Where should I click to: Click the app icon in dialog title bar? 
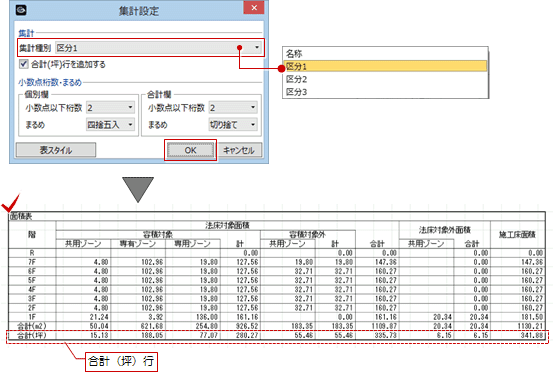point(21,10)
